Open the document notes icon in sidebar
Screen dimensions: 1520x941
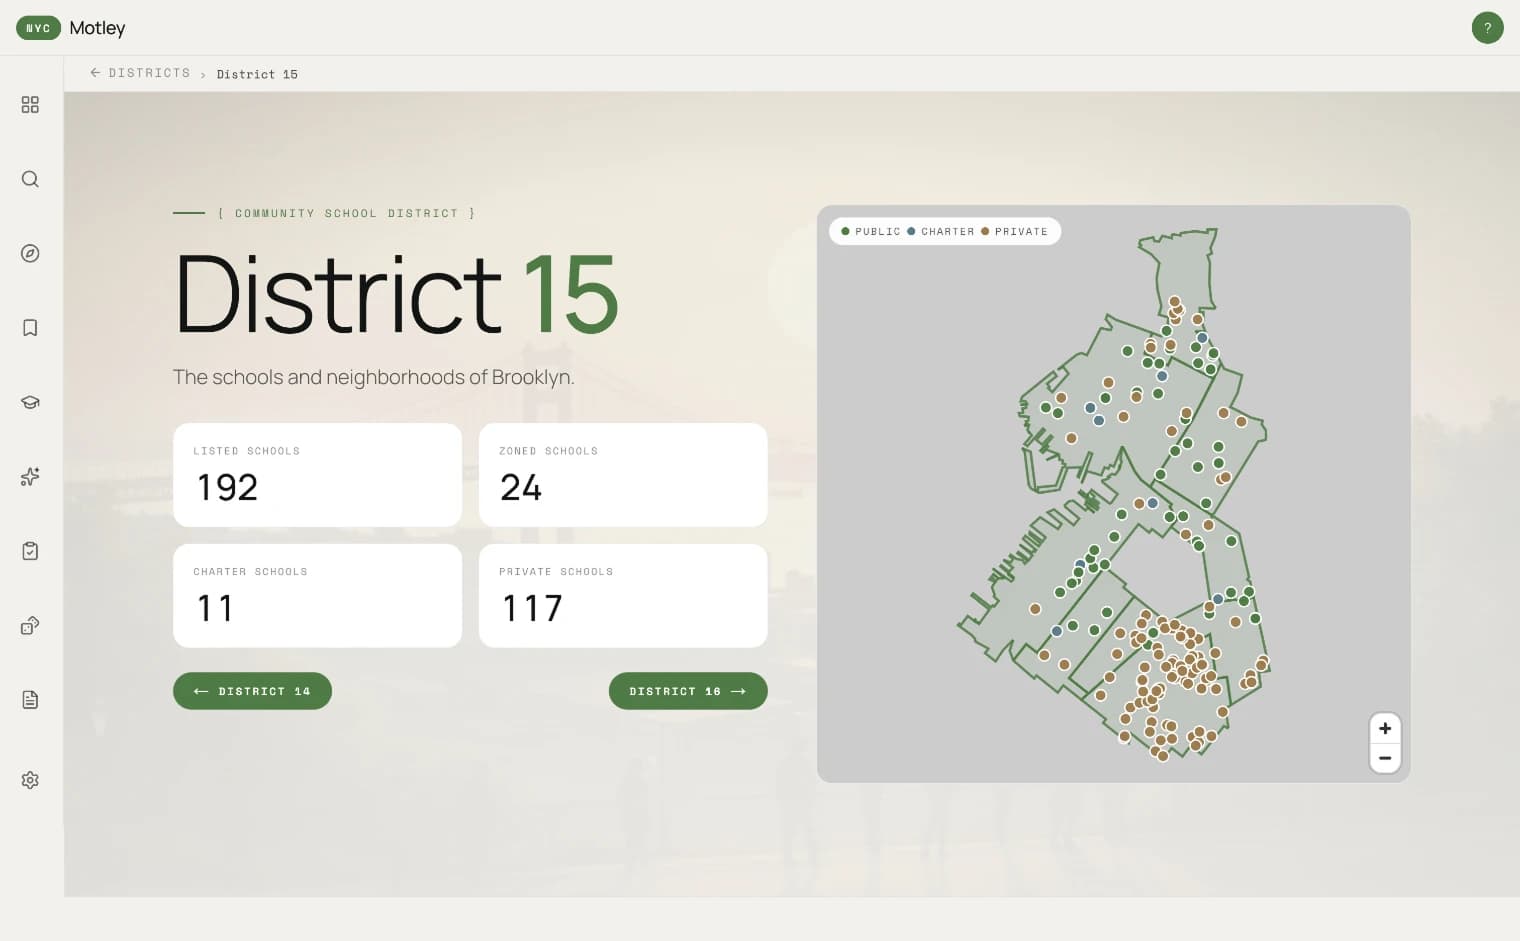[x=30, y=700]
